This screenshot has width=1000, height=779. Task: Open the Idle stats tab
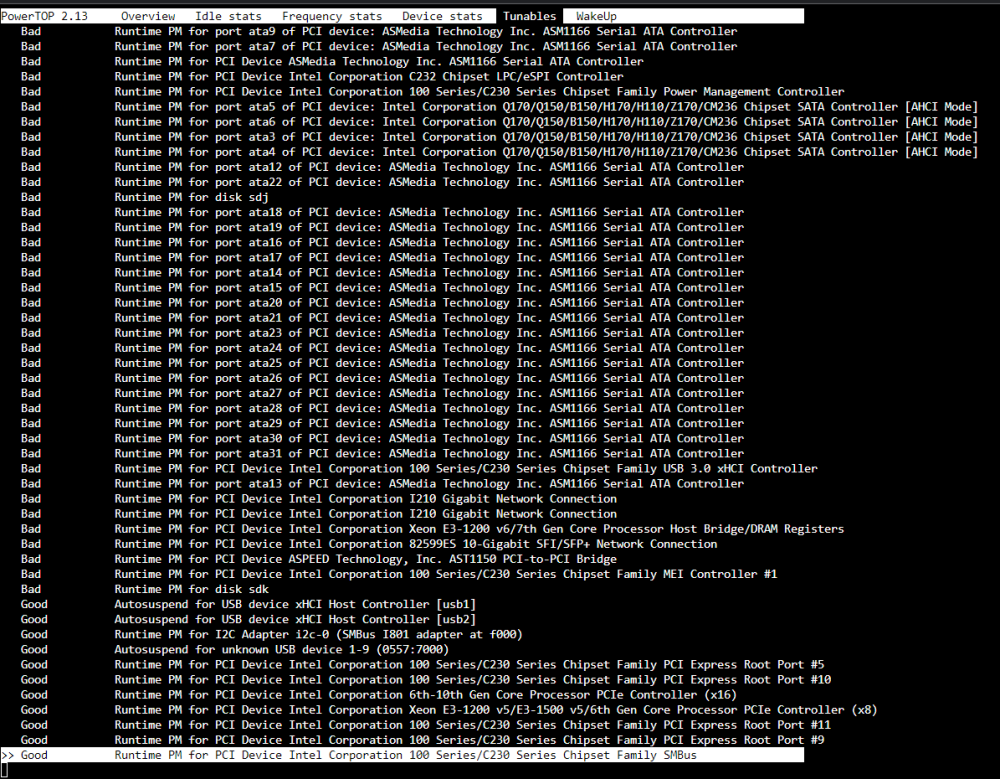coord(228,16)
